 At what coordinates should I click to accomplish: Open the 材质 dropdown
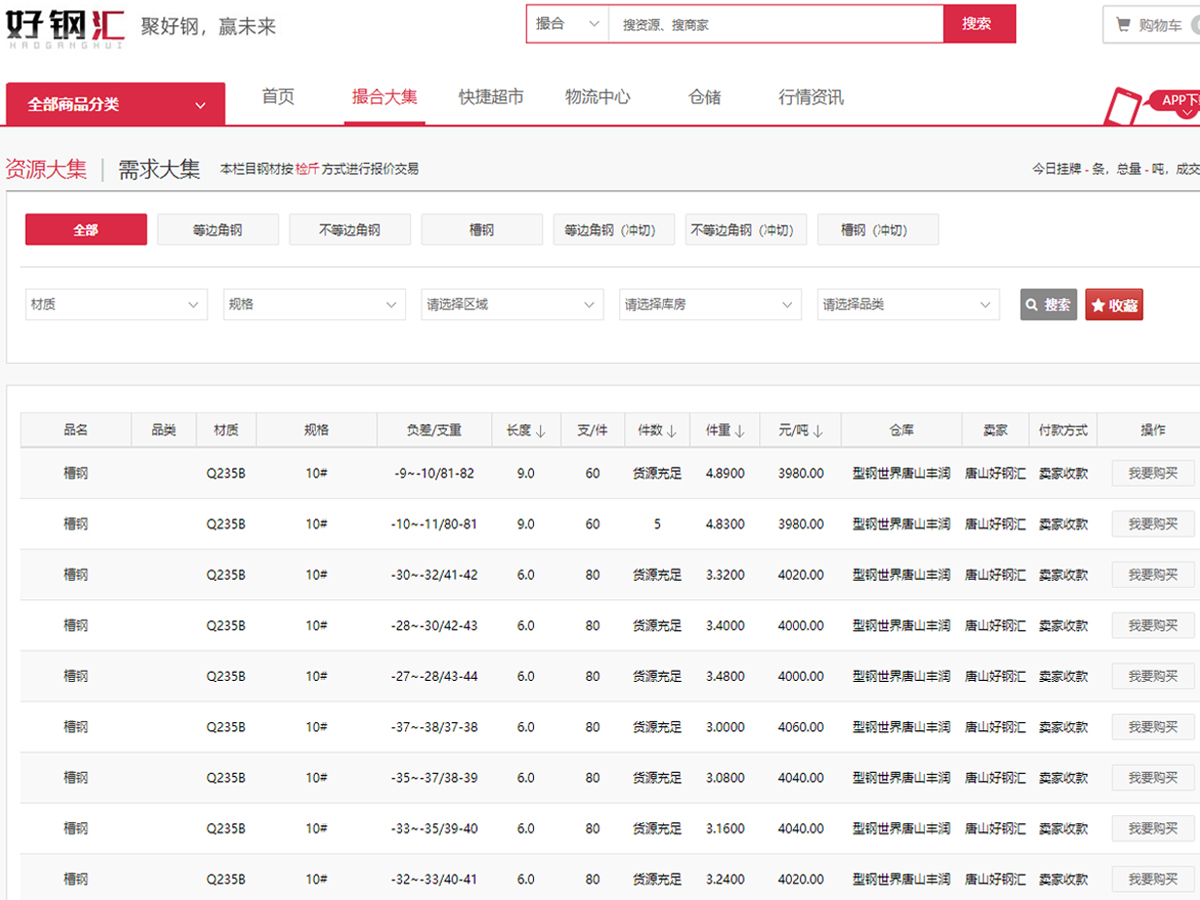coord(115,305)
